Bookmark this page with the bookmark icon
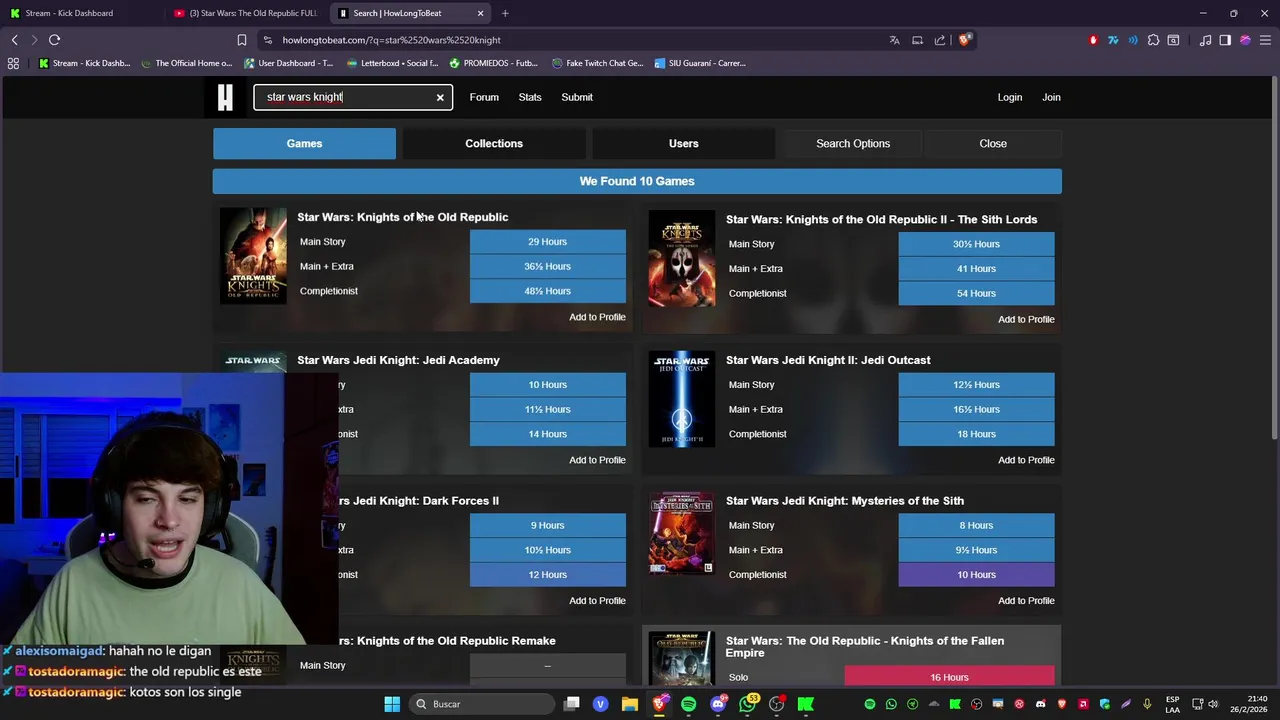The image size is (1280, 720). tap(241, 40)
